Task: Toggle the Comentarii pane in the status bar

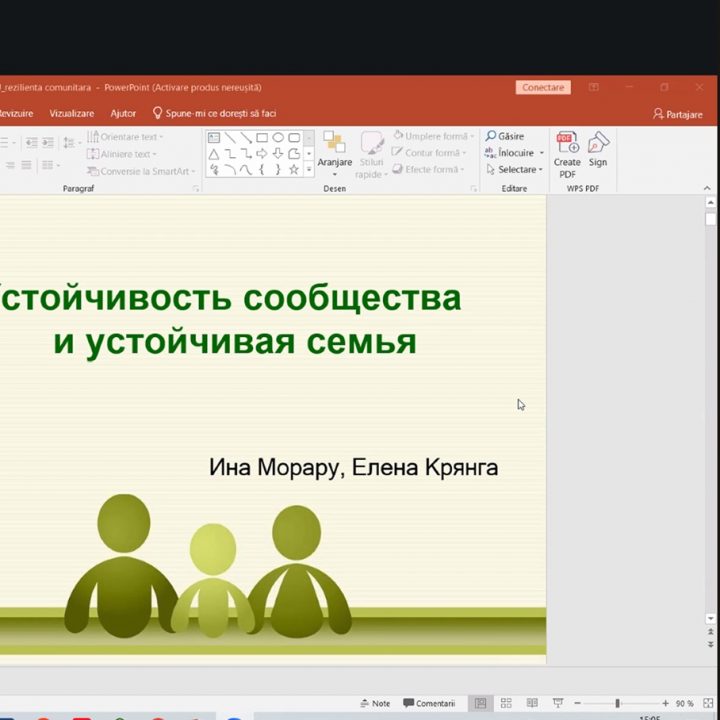Action: (429, 703)
